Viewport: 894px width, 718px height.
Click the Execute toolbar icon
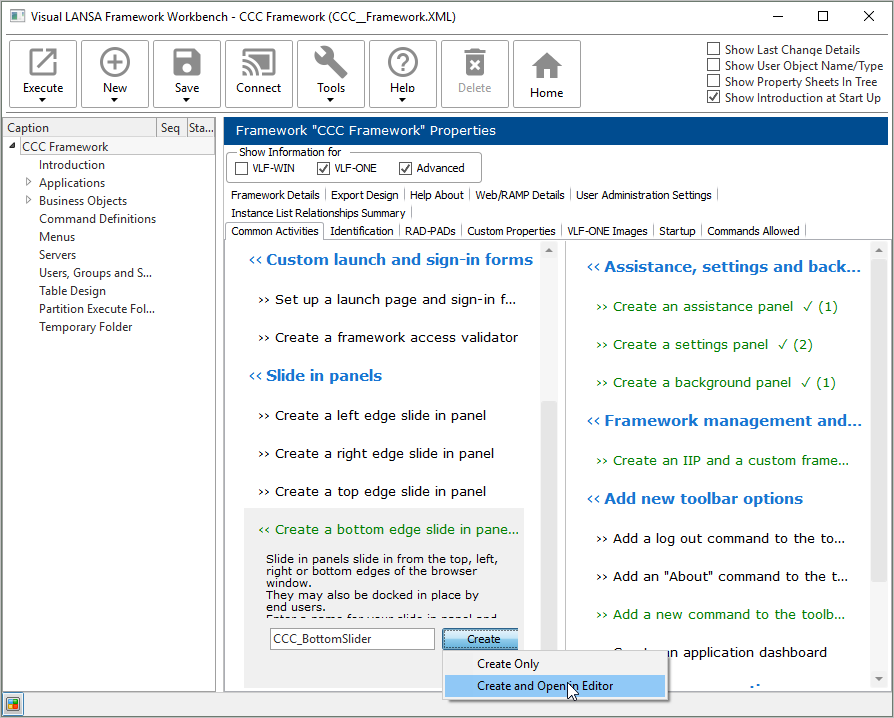coord(43,64)
